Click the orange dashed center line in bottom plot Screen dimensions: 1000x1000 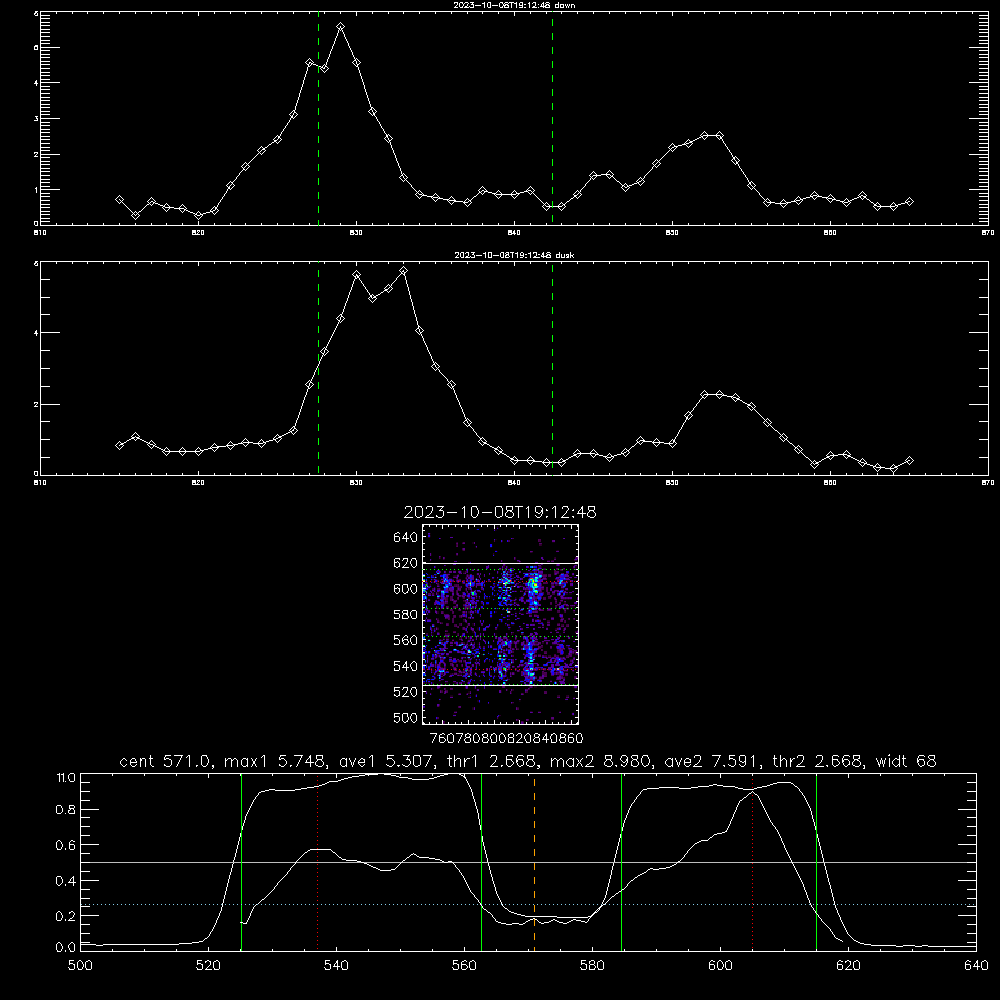(534, 862)
